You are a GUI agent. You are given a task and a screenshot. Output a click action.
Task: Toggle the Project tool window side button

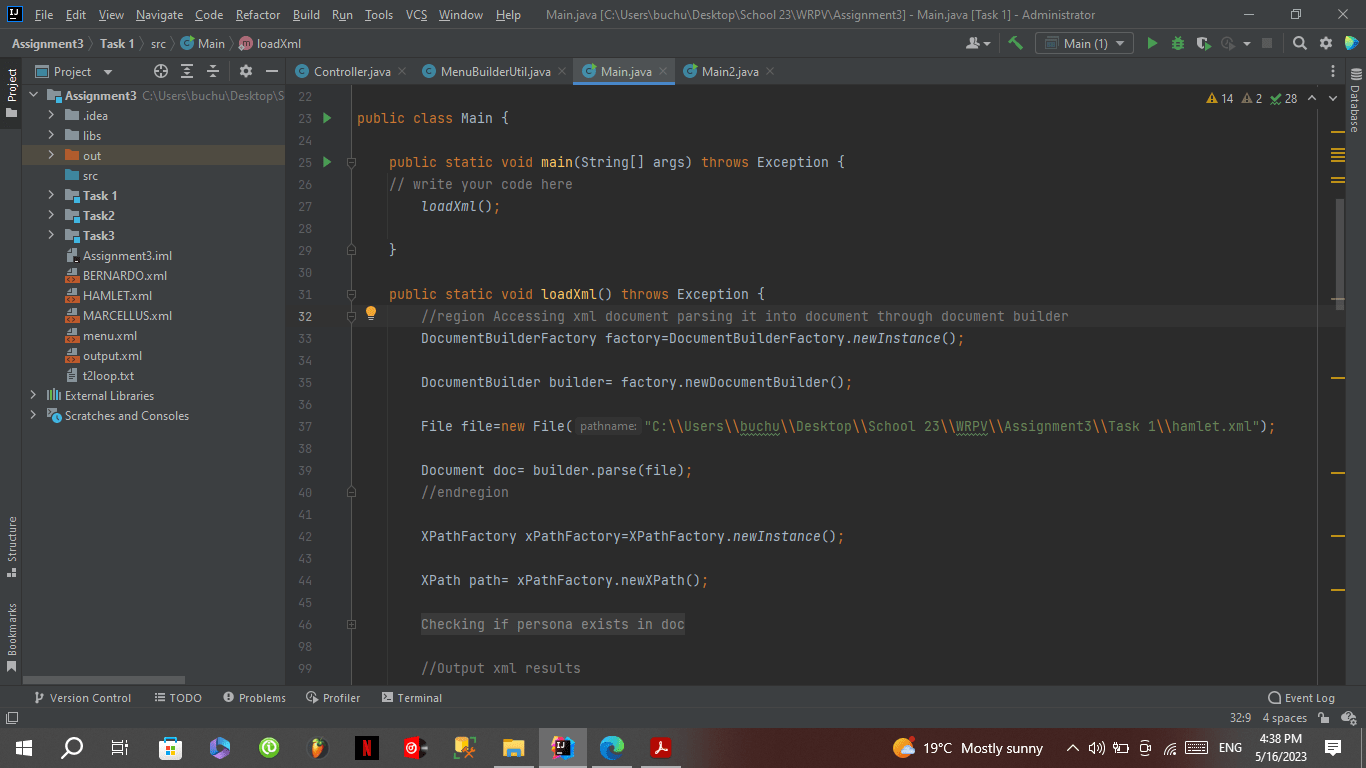click(11, 93)
